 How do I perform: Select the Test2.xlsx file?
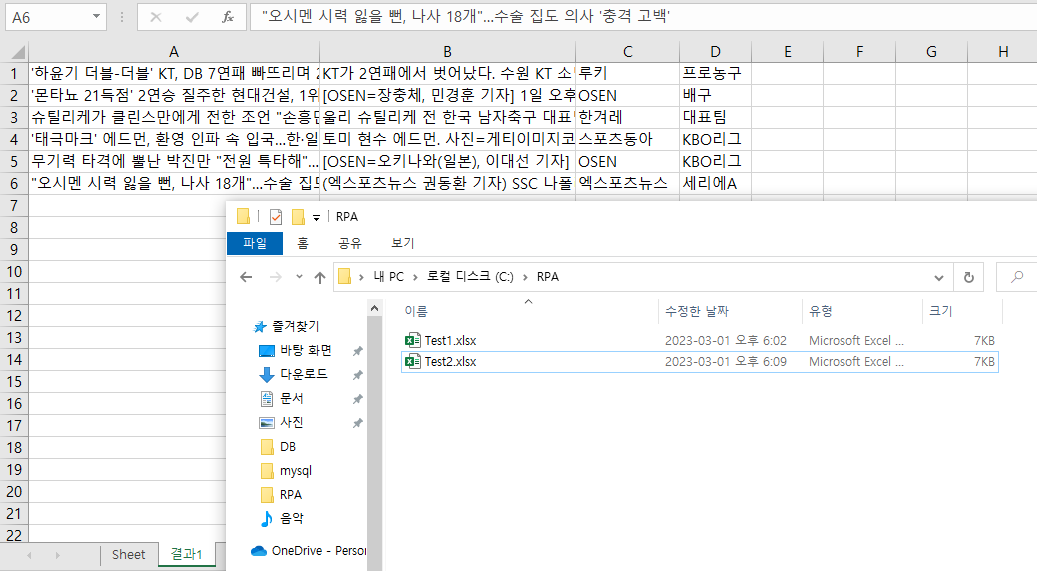click(700, 362)
